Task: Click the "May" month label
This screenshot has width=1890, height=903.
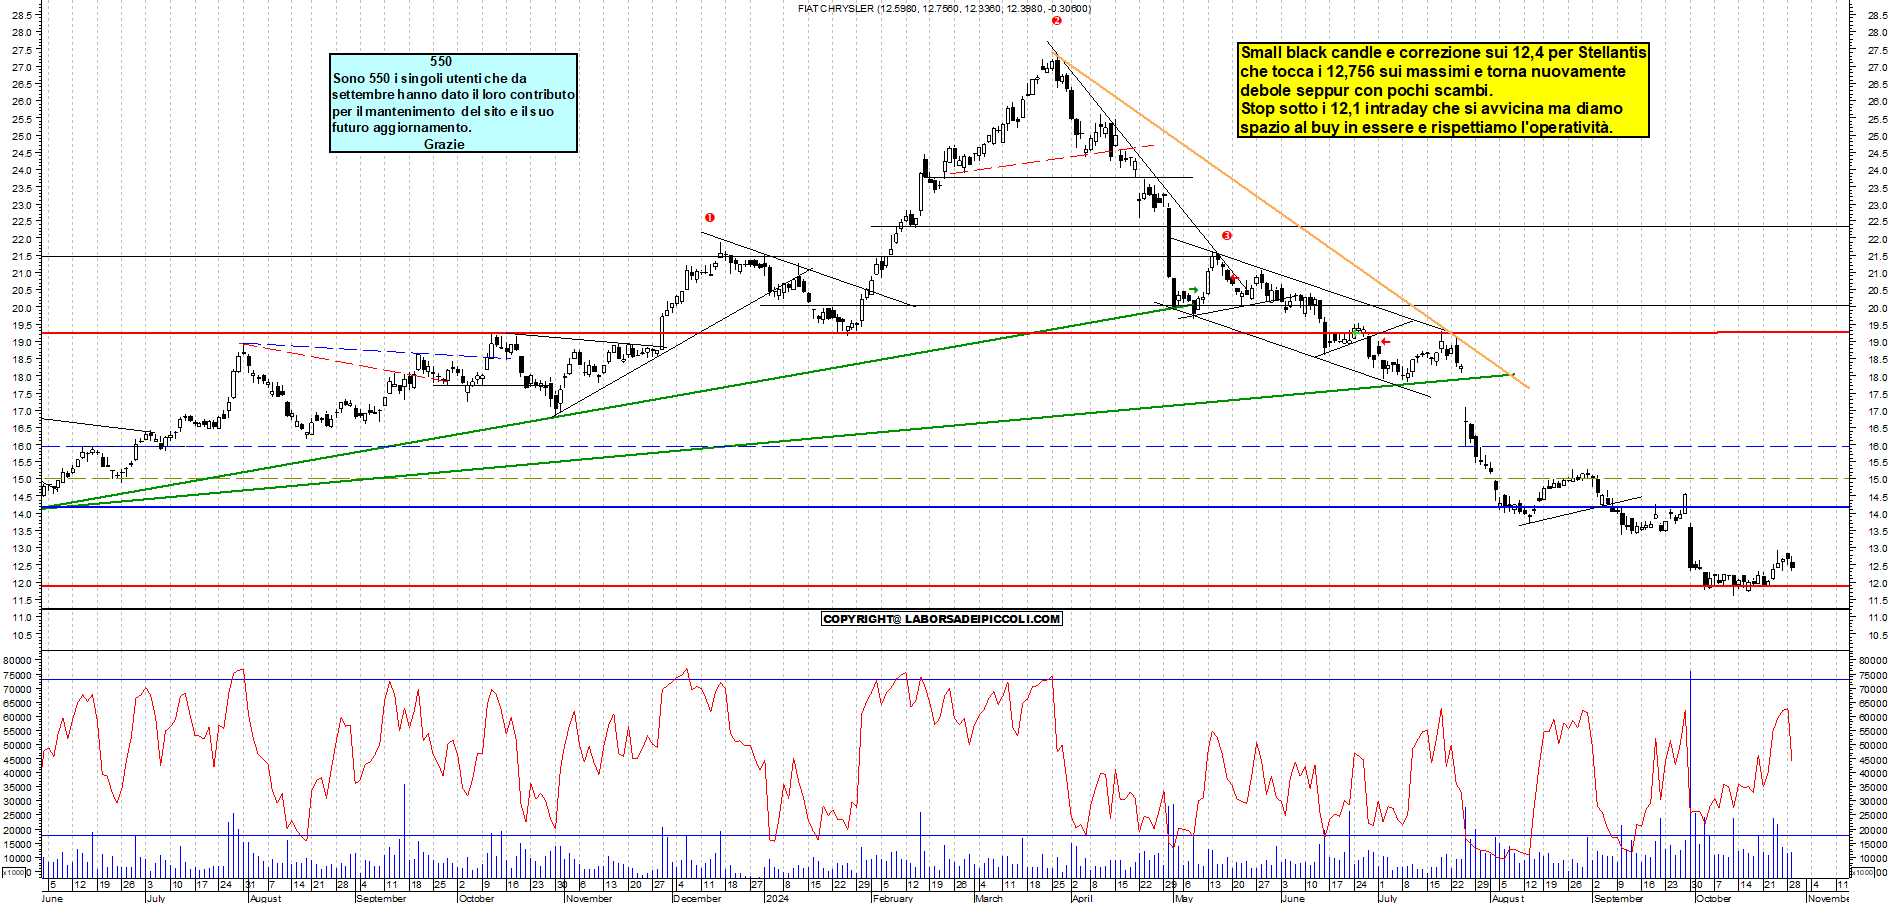Action: coord(1184,898)
